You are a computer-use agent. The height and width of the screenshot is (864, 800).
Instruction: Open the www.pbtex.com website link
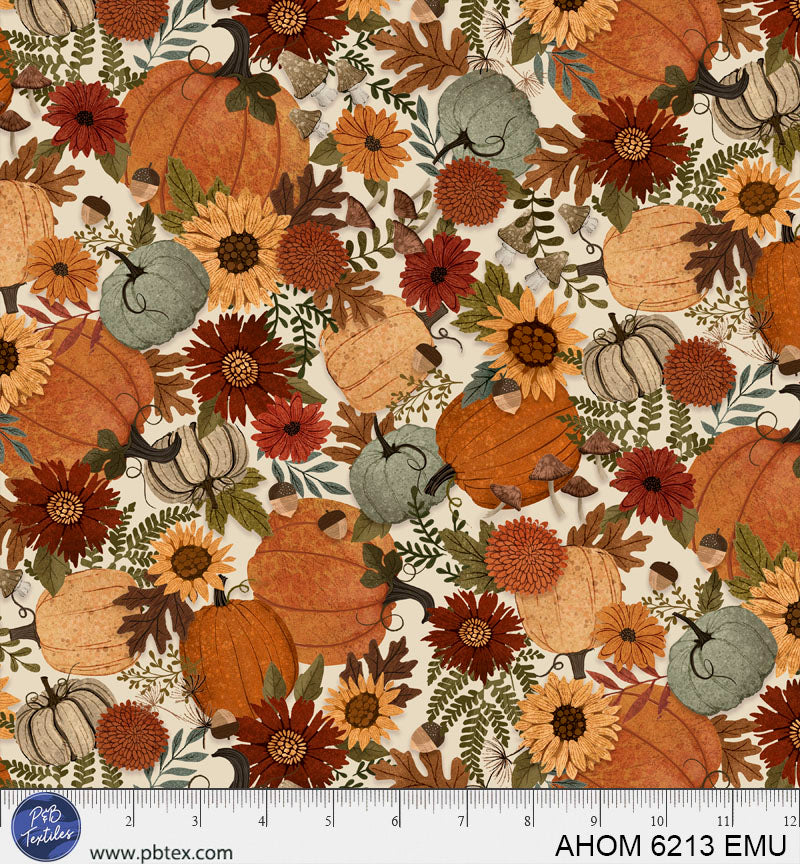[161, 853]
